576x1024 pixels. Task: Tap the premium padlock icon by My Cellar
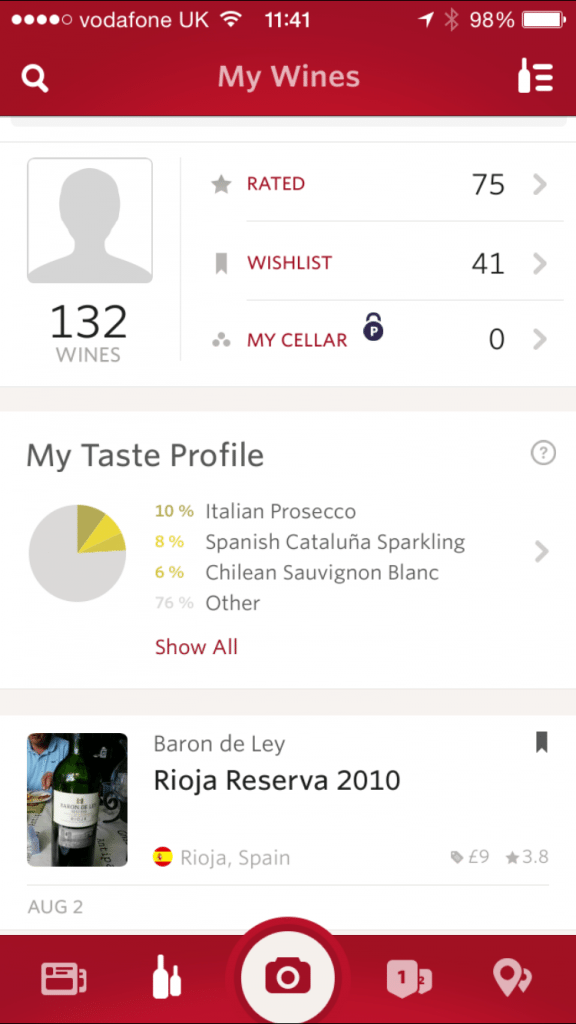(x=374, y=327)
